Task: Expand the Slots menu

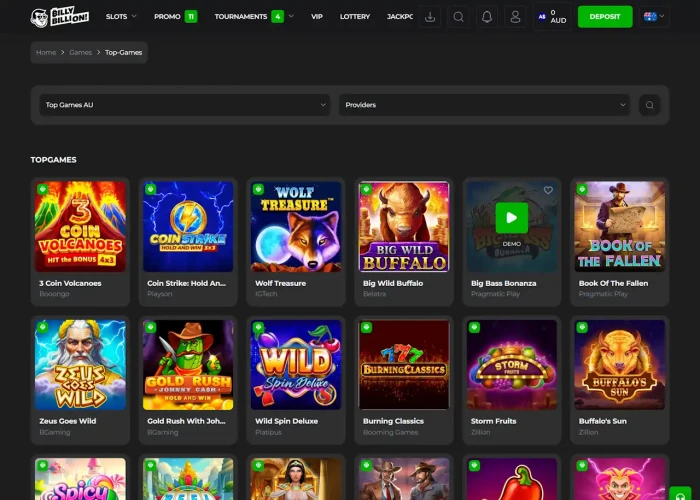Action: point(121,17)
